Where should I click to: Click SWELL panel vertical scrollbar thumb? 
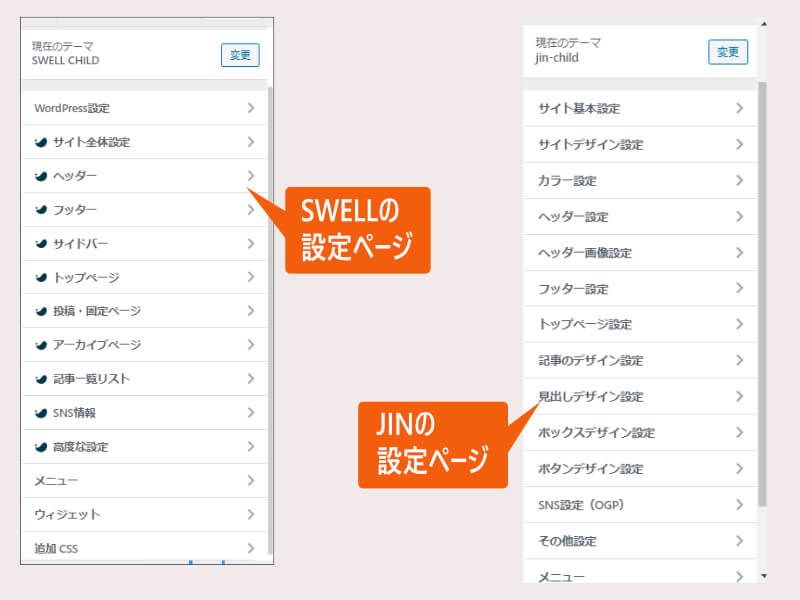click(x=270, y=320)
